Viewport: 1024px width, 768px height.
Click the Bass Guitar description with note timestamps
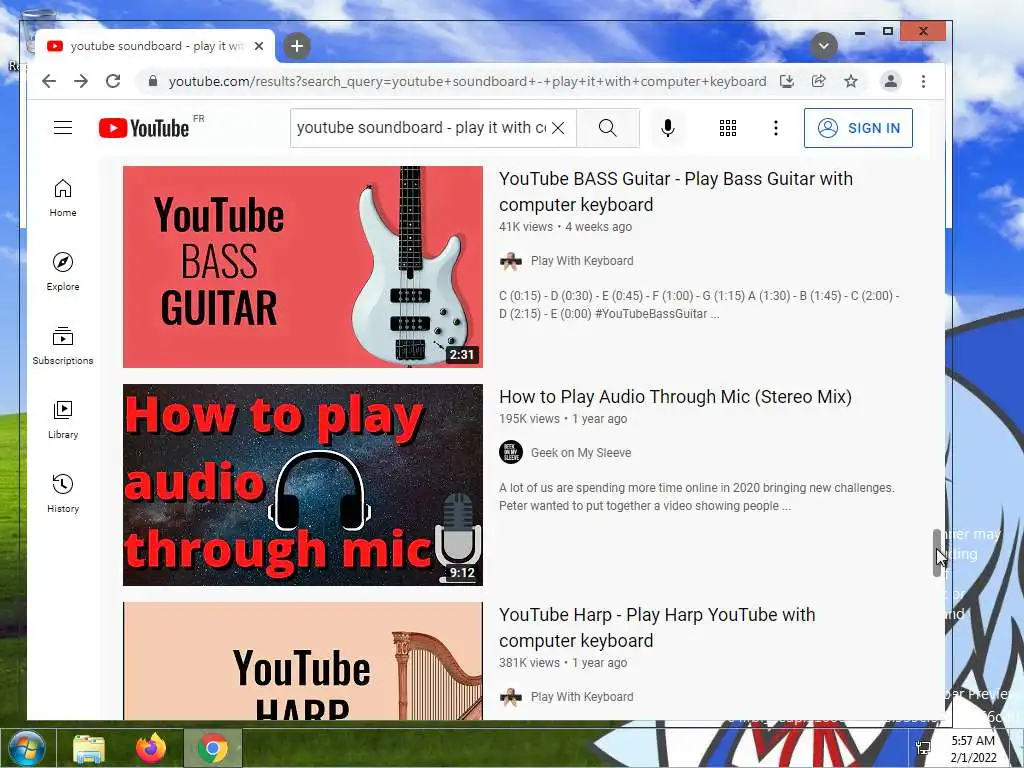(x=699, y=304)
